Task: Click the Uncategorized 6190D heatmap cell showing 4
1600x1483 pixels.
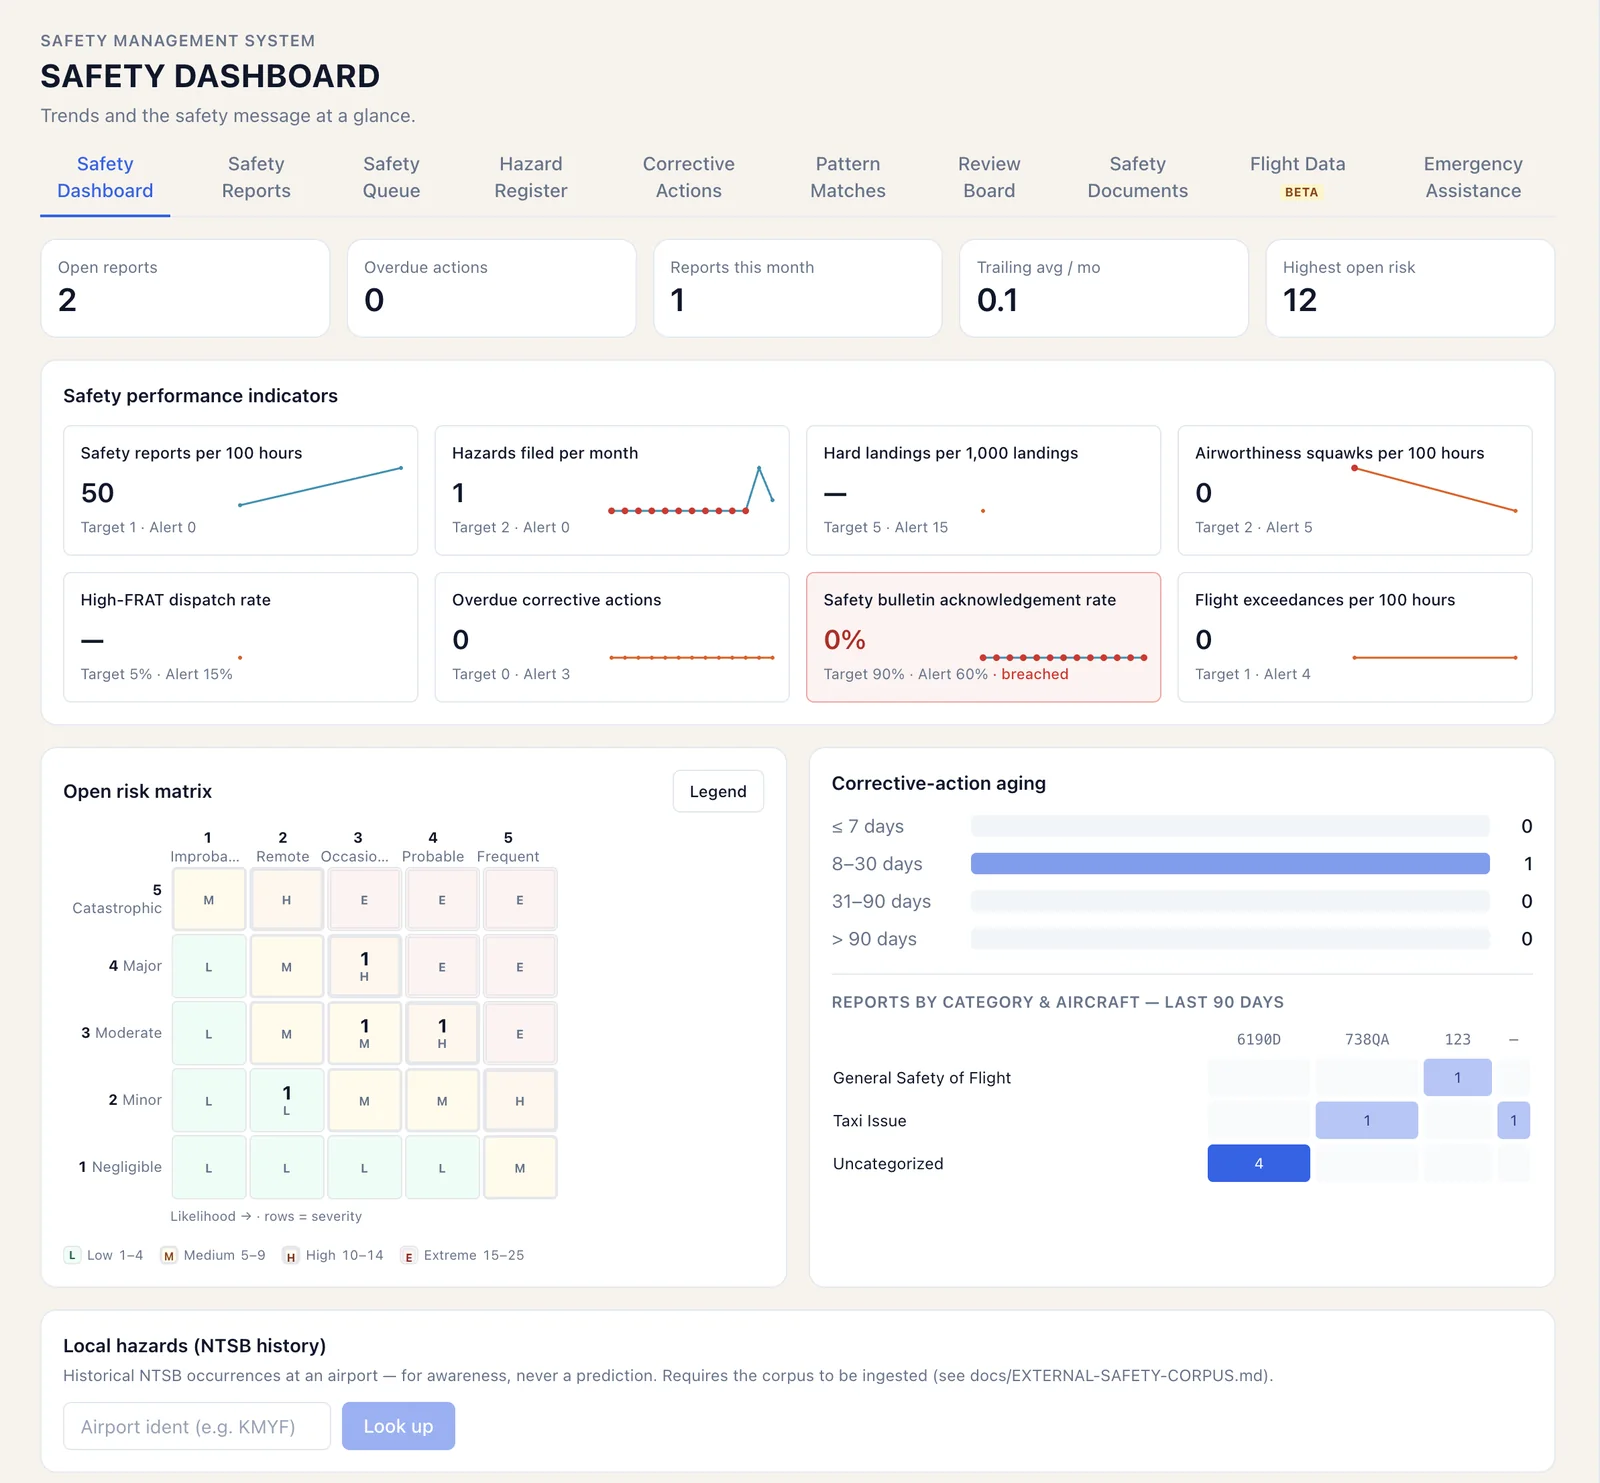Action: 1258,1163
